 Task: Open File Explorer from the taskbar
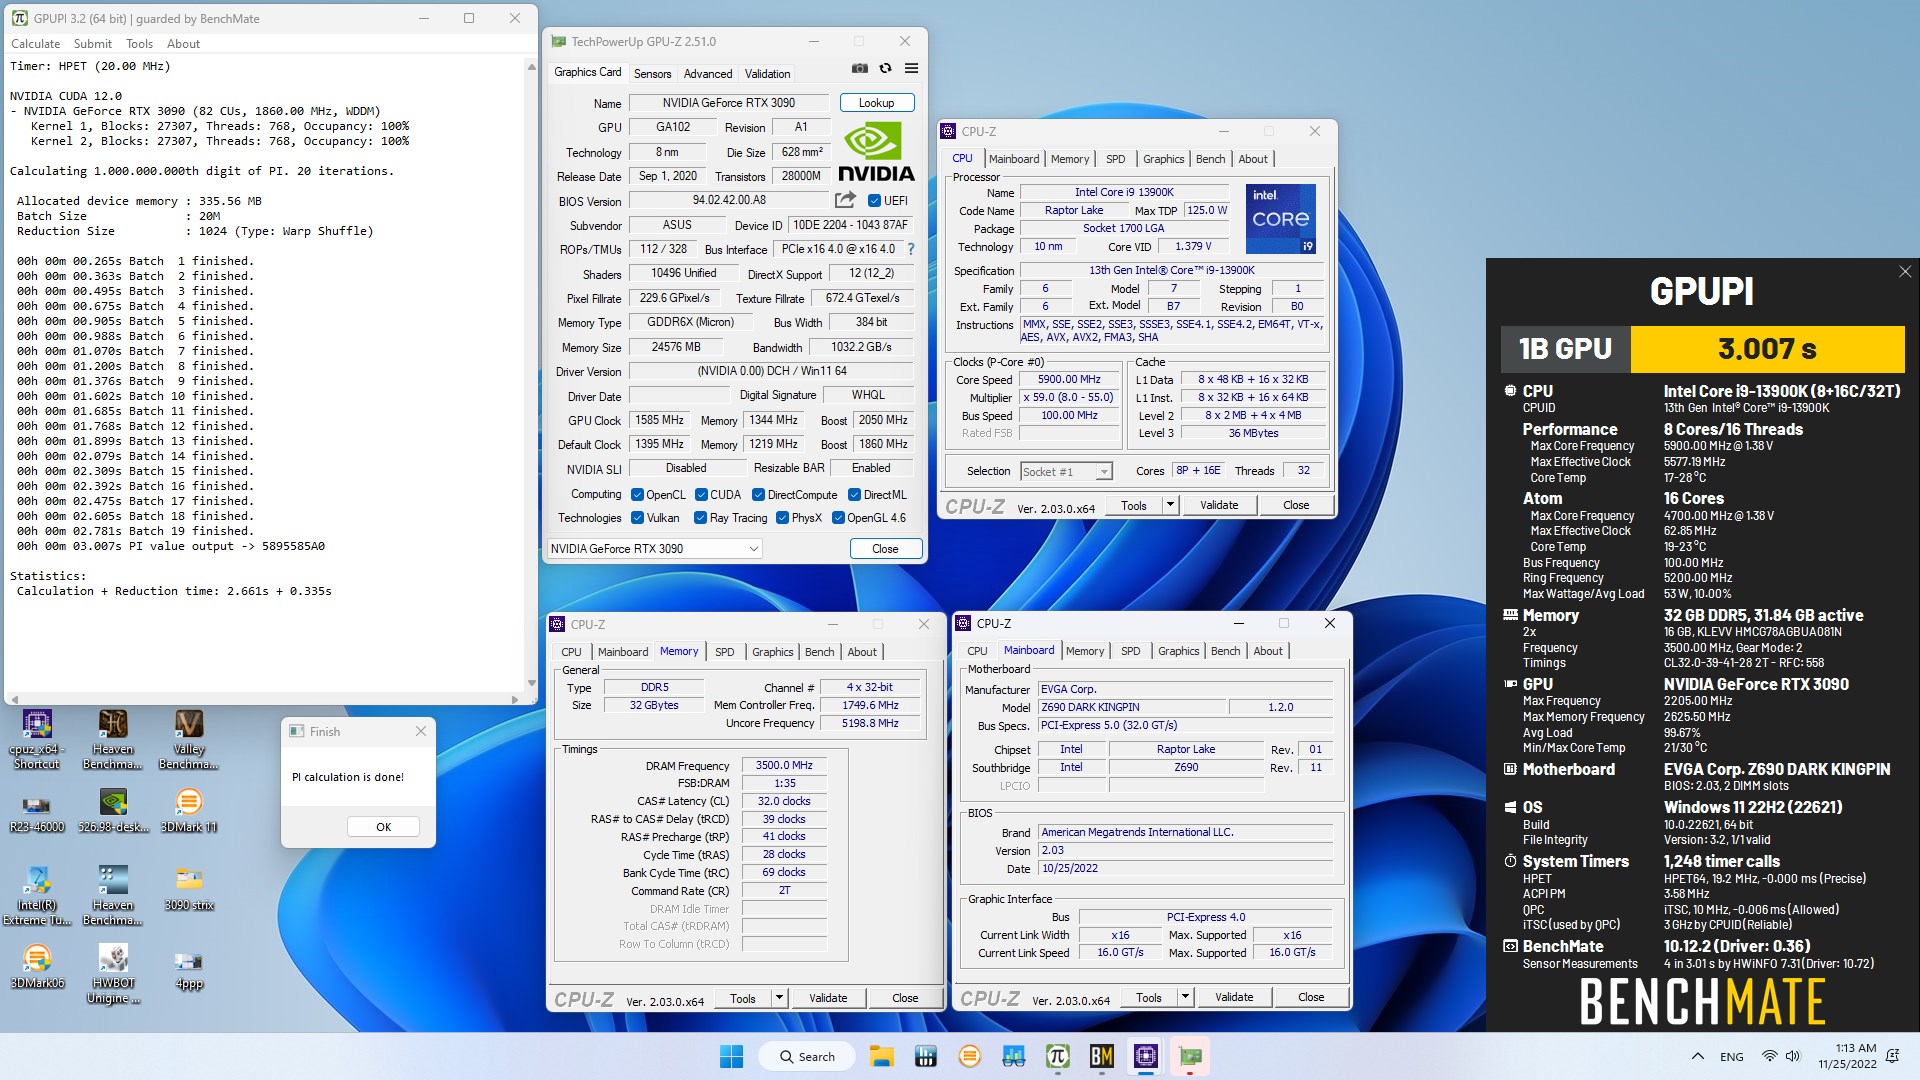(x=881, y=1056)
